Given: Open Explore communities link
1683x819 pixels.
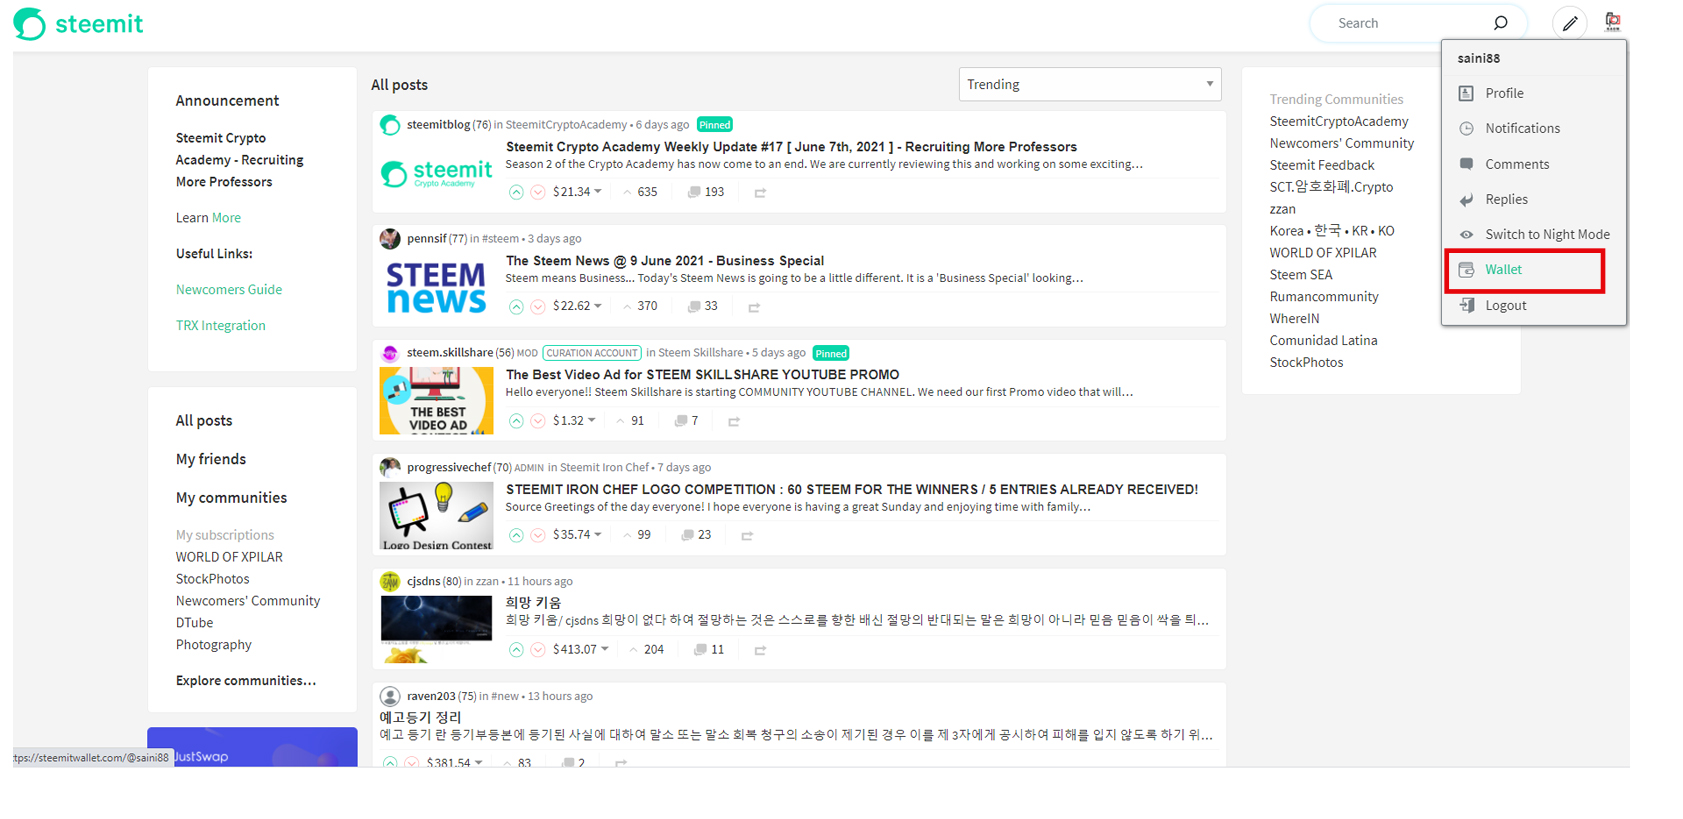Looking at the screenshot, I should [x=246, y=681].
